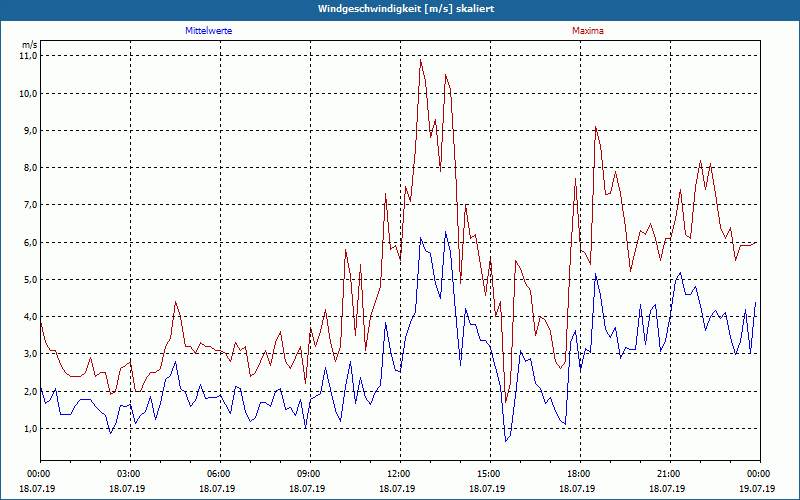Click the '18.07.19' date below 21:00
Viewport: 800px width, 500px height.
tap(667, 488)
